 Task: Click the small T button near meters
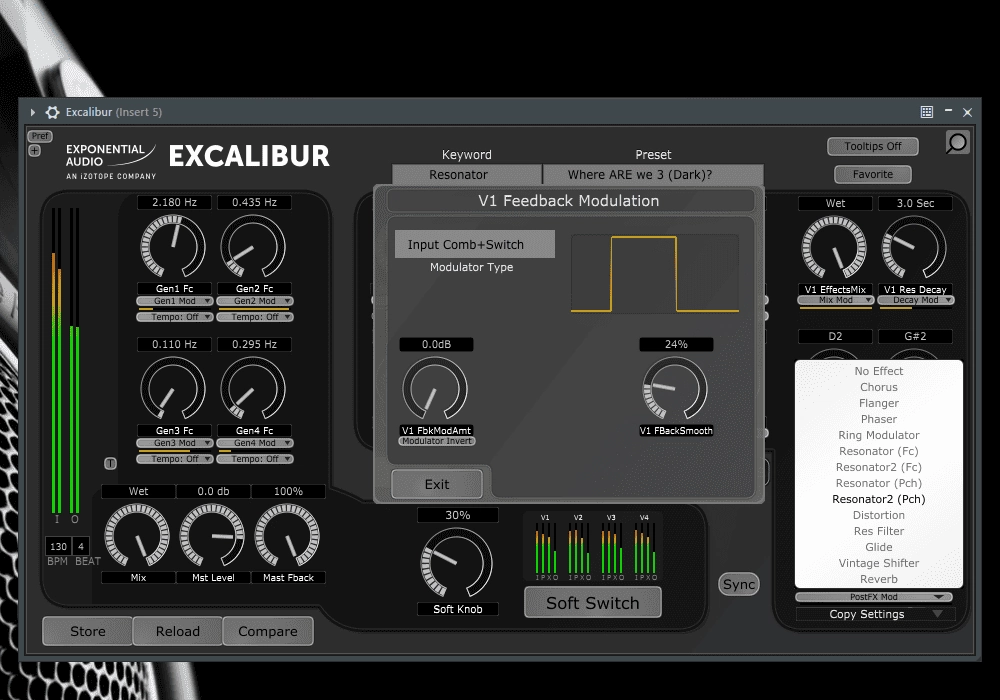pyautogui.click(x=110, y=463)
